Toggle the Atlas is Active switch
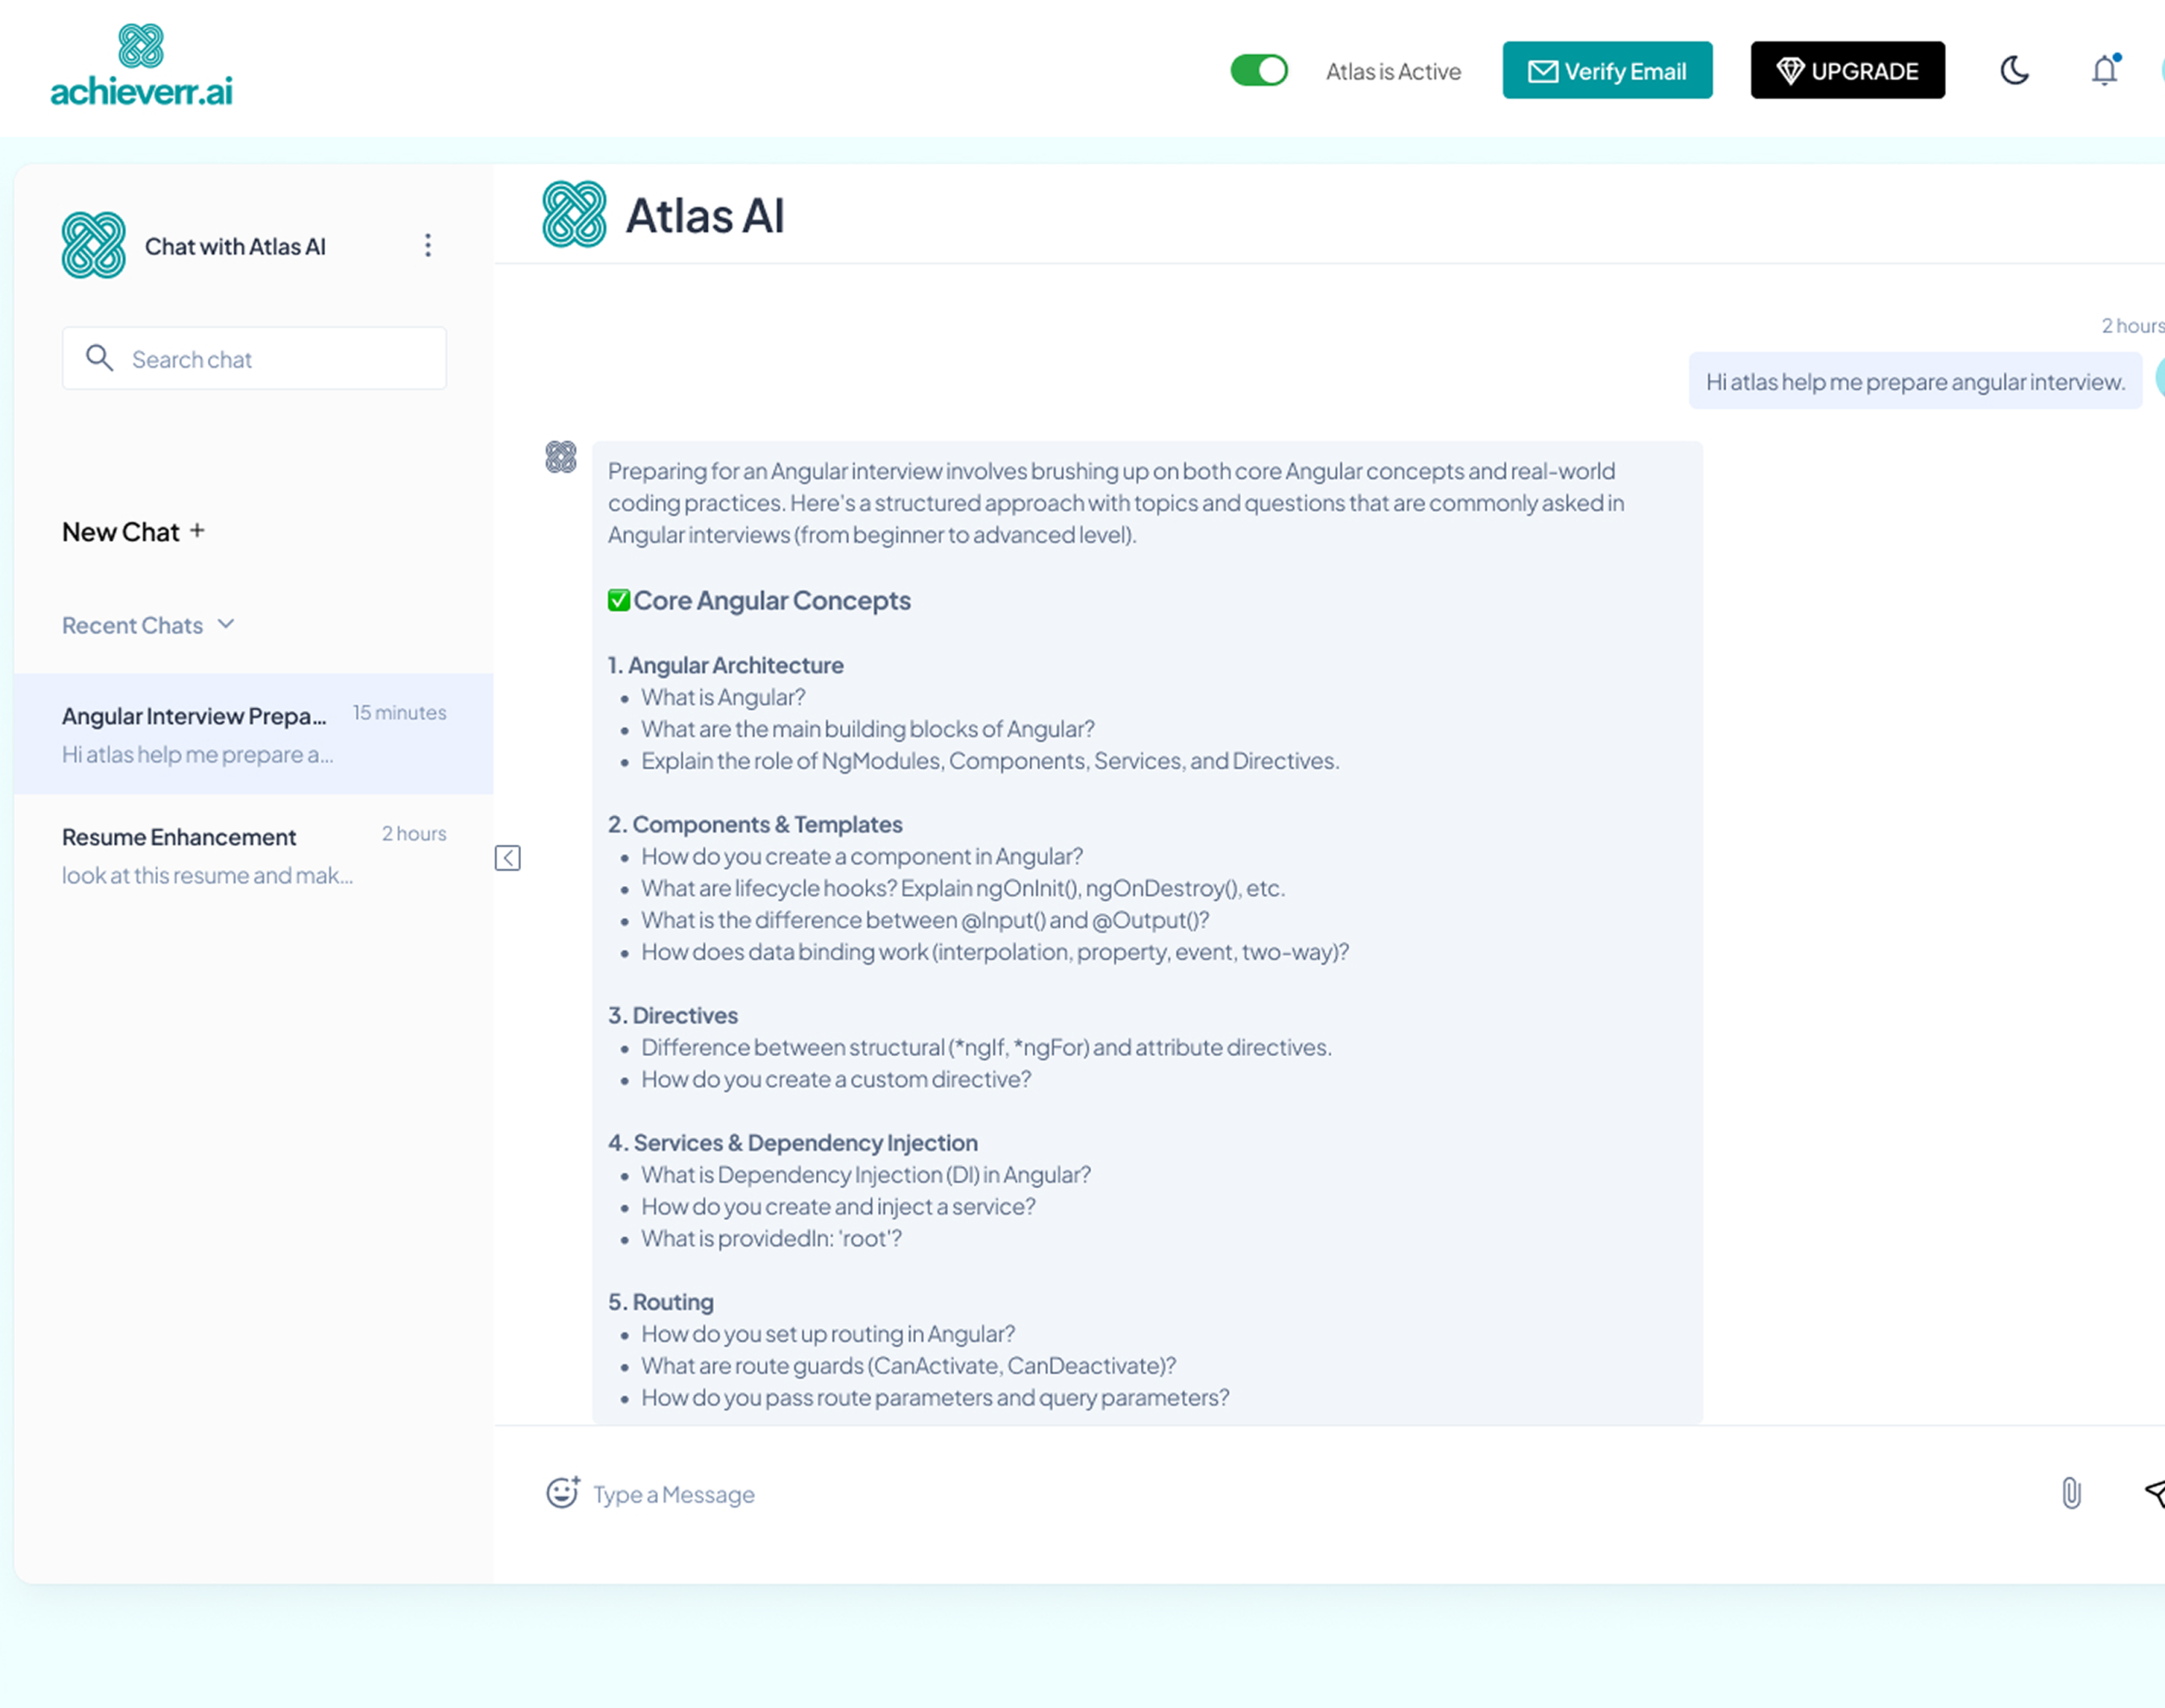 tap(1258, 70)
